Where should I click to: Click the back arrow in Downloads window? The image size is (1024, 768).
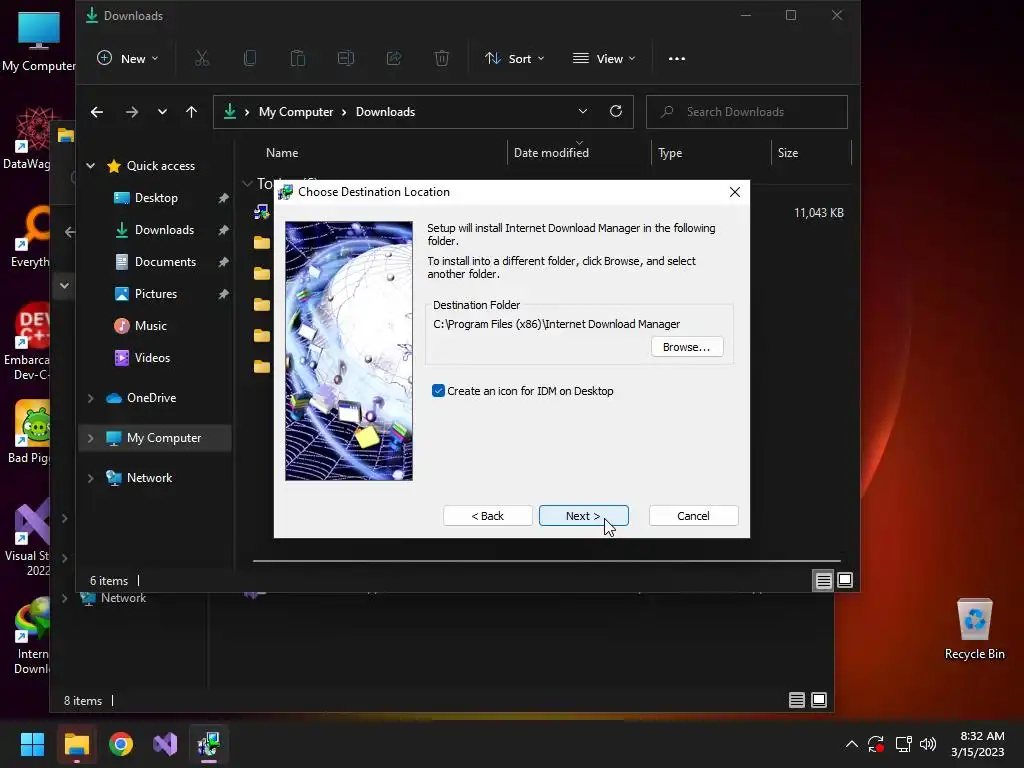(x=97, y=112)
